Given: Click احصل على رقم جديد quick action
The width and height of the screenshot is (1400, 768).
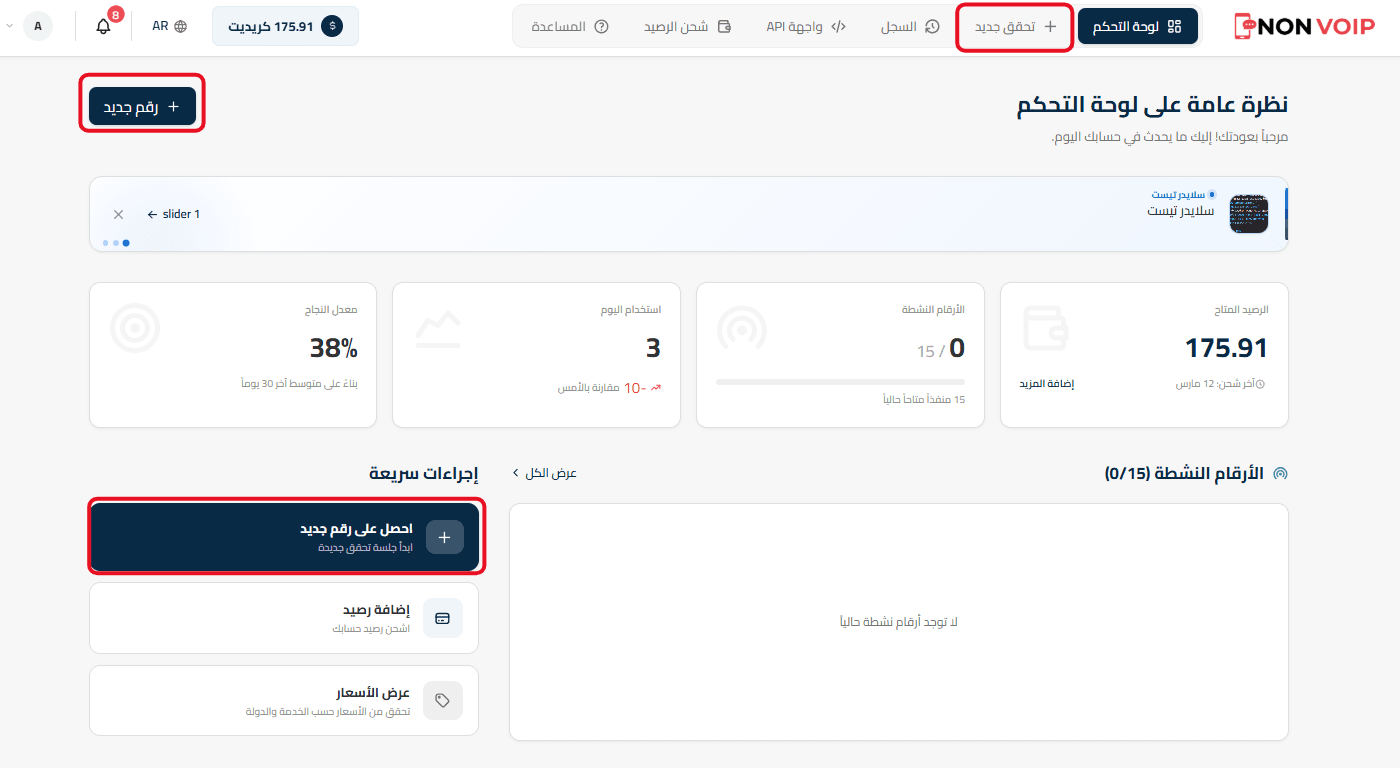Looking at the screenshot, I should click(284, 537).
